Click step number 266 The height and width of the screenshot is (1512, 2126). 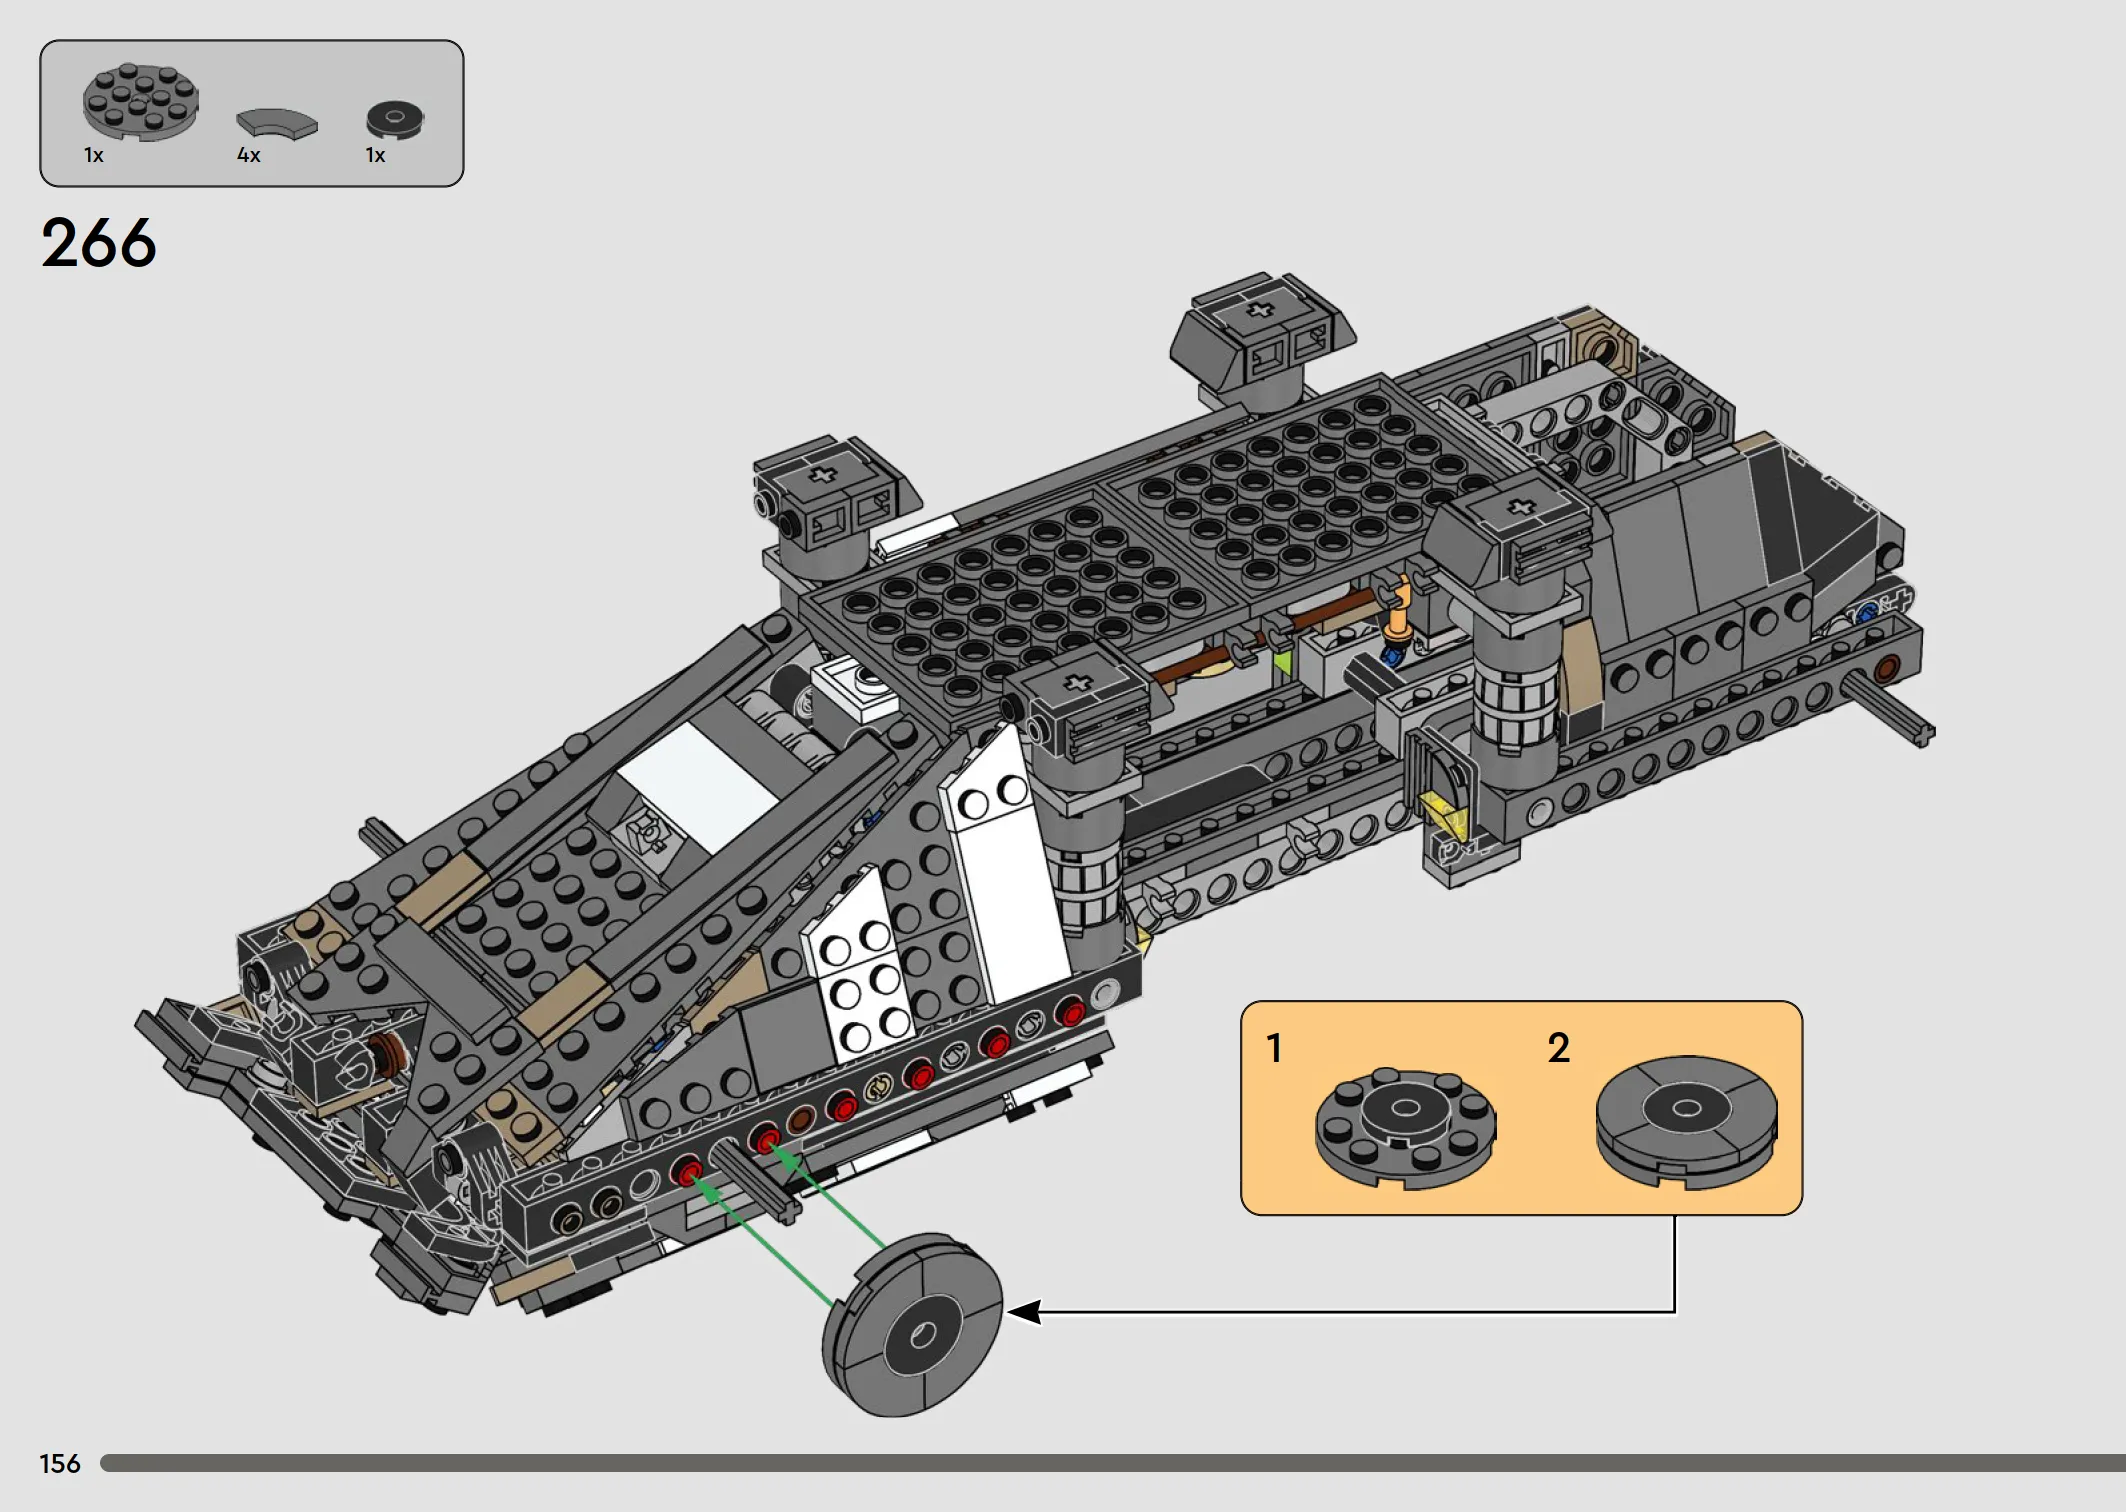pyautogui.click(x=98, y=243)
